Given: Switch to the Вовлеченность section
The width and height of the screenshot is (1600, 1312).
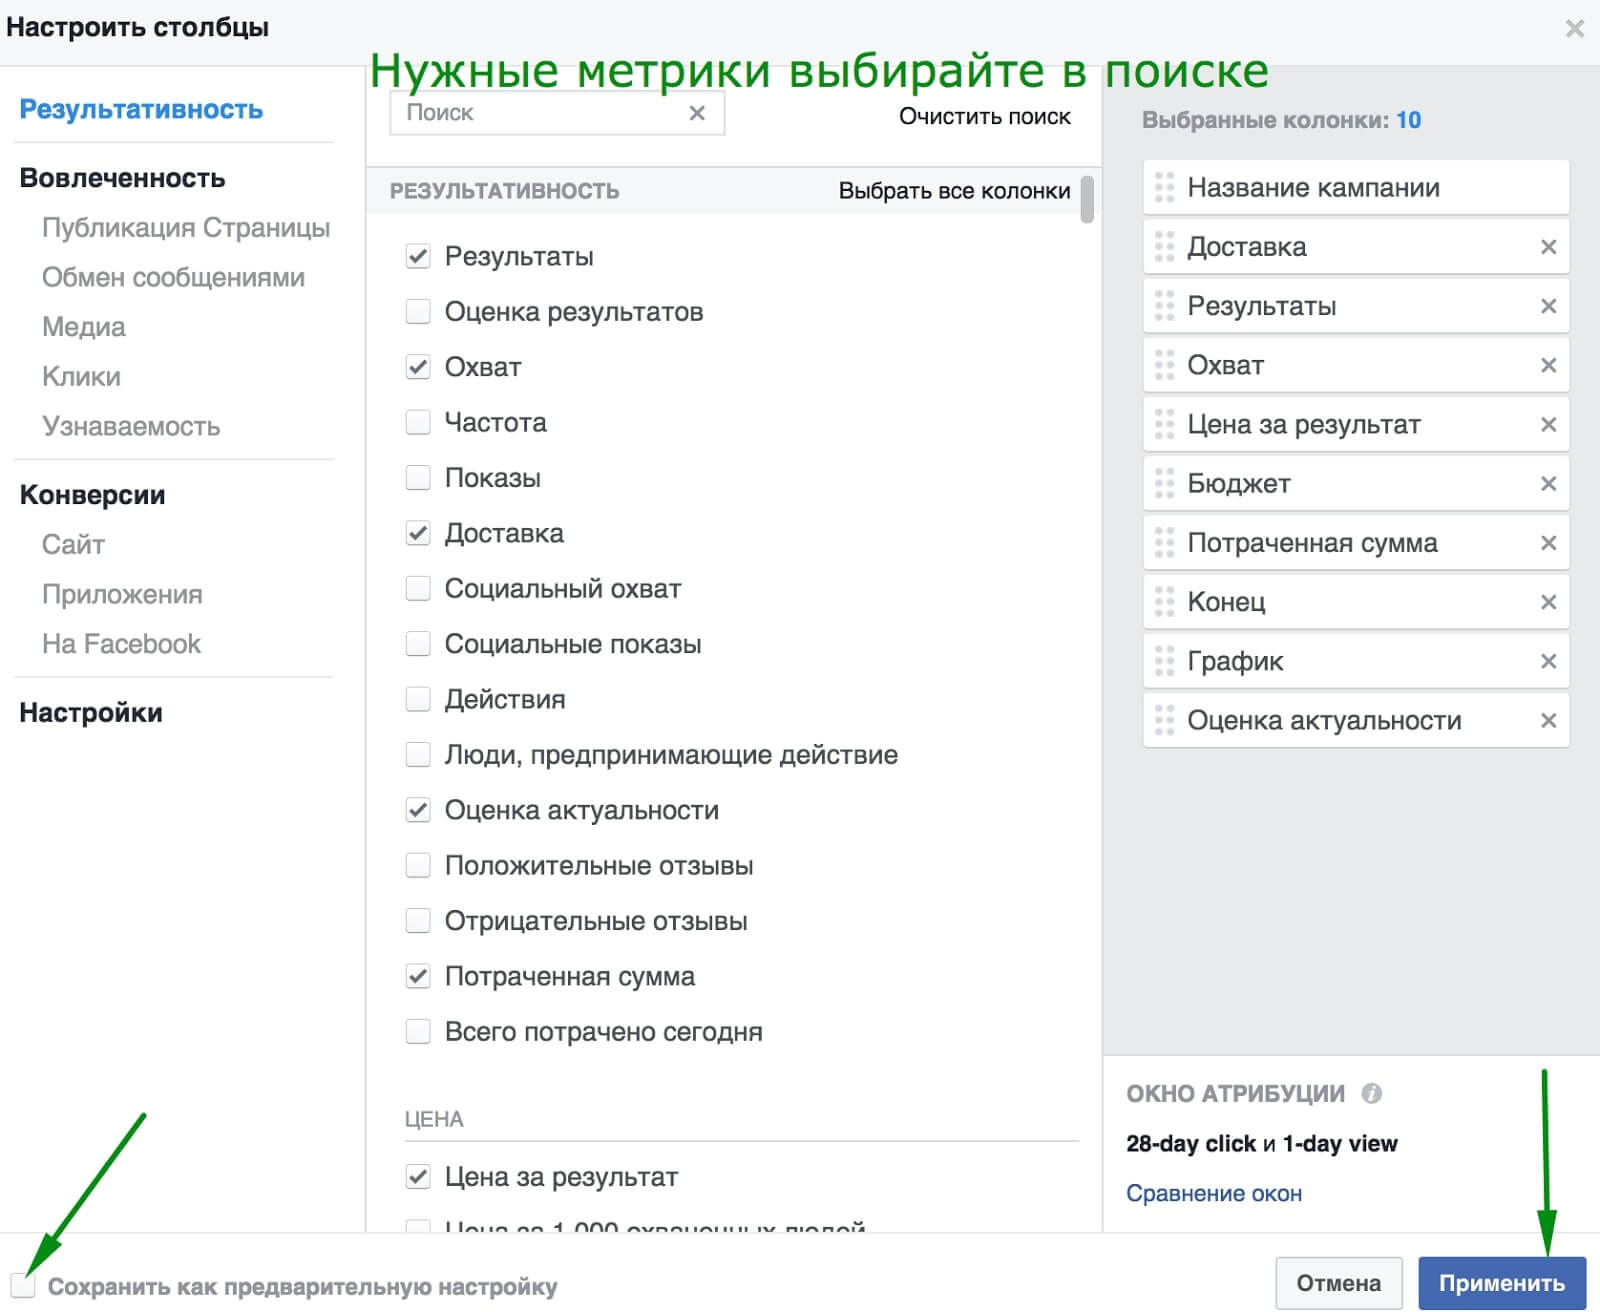Looking at the screenshot, I should pyautogui.click(x=122, y=177).
